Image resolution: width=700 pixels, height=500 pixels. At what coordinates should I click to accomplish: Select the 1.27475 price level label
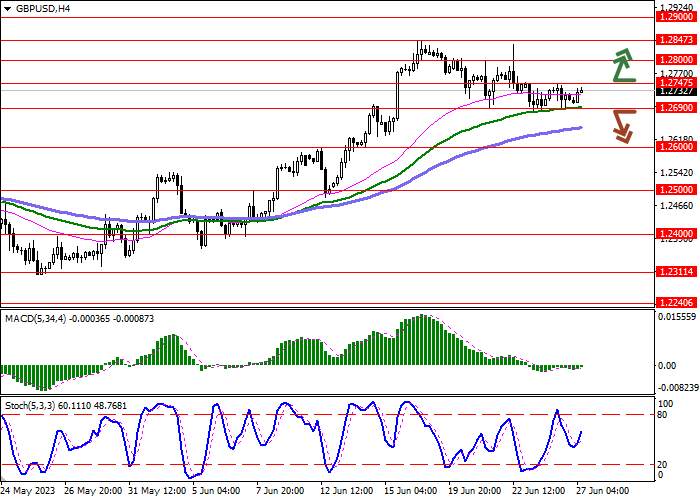(x=676, y=83)
